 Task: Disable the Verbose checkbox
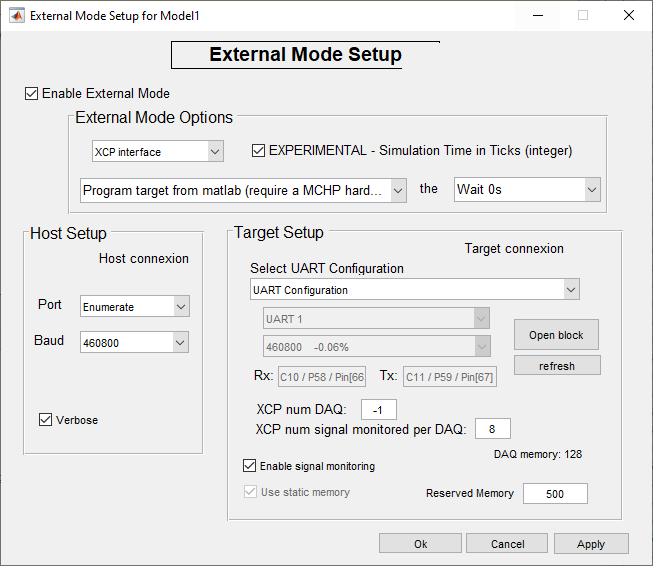point(46,420)
